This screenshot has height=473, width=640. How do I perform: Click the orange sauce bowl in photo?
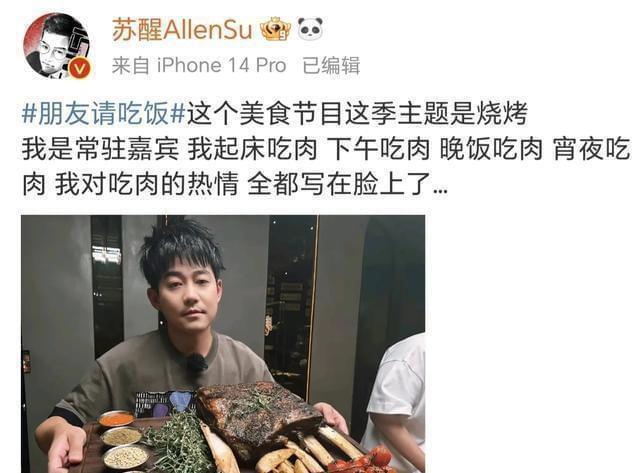(x=116, y=419)
